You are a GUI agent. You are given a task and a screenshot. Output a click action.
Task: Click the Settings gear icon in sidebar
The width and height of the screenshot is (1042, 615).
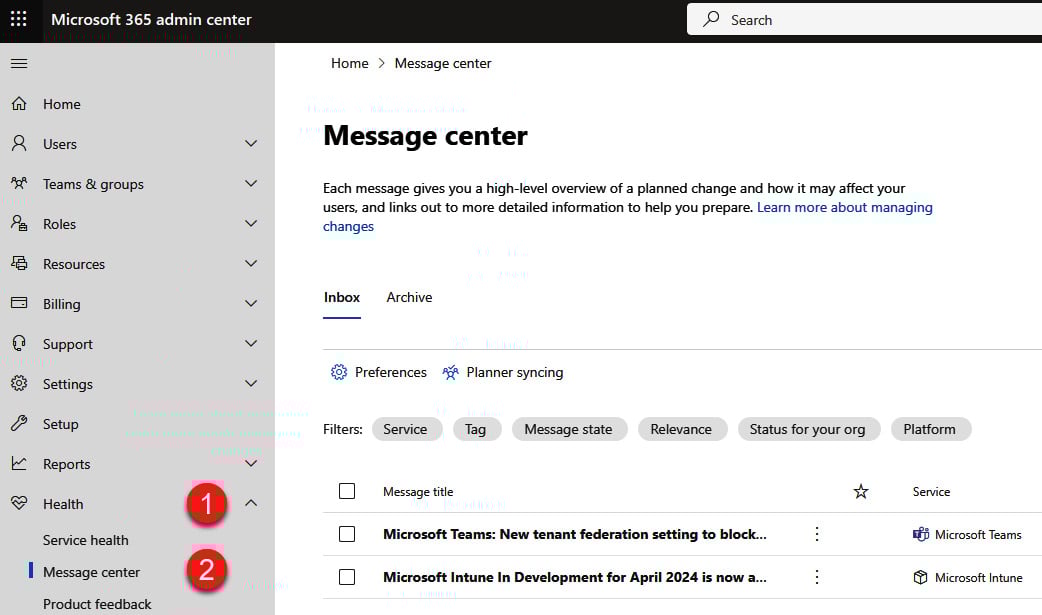(19, 383)
